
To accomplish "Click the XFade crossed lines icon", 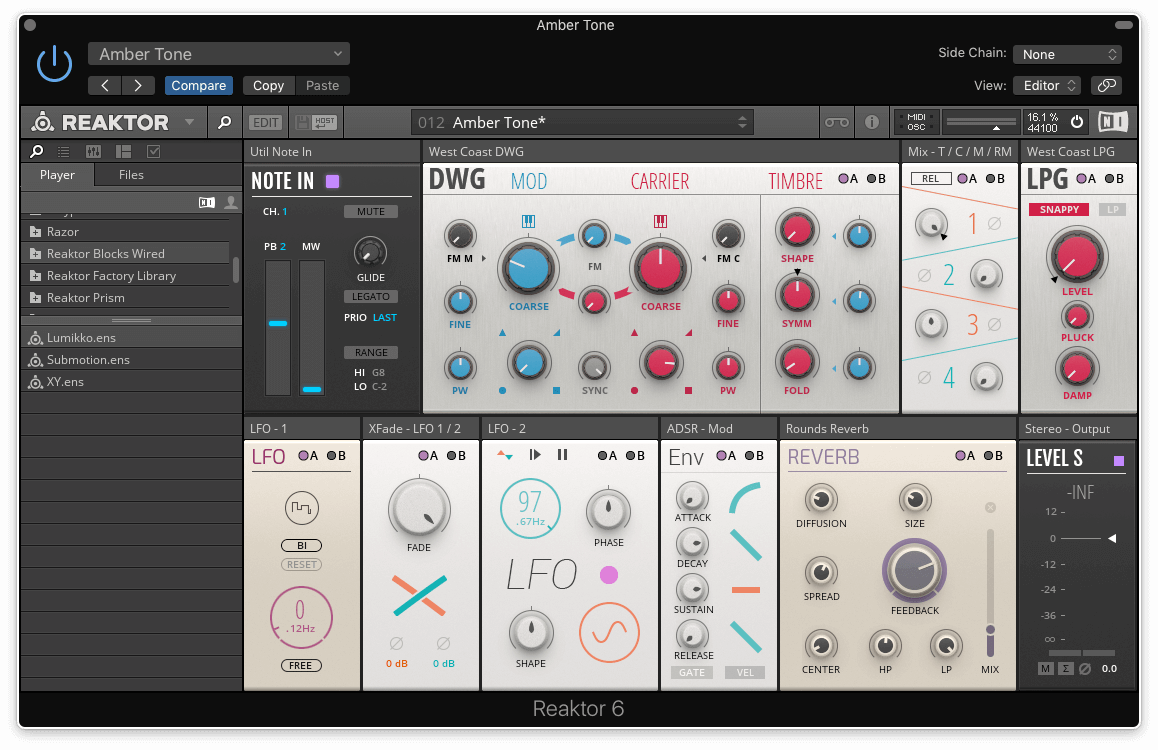I will pos(419,595).
